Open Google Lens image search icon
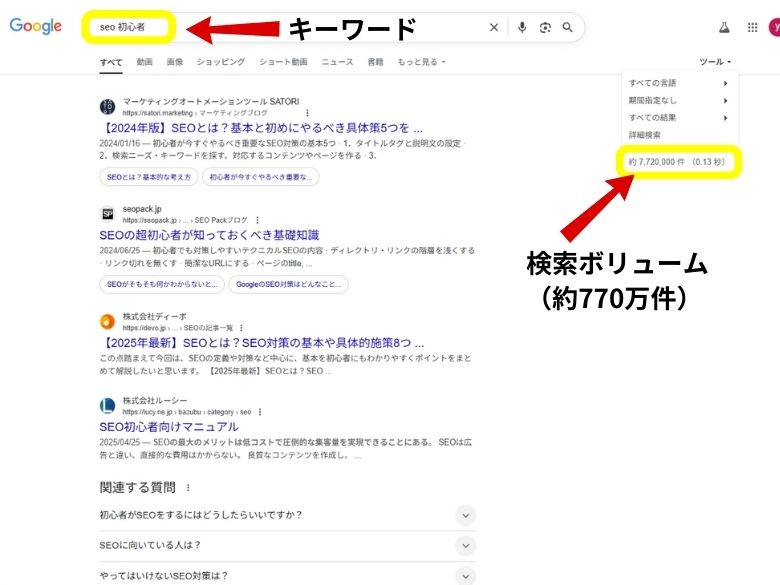 pyautogui.click(x=545, y=27)
